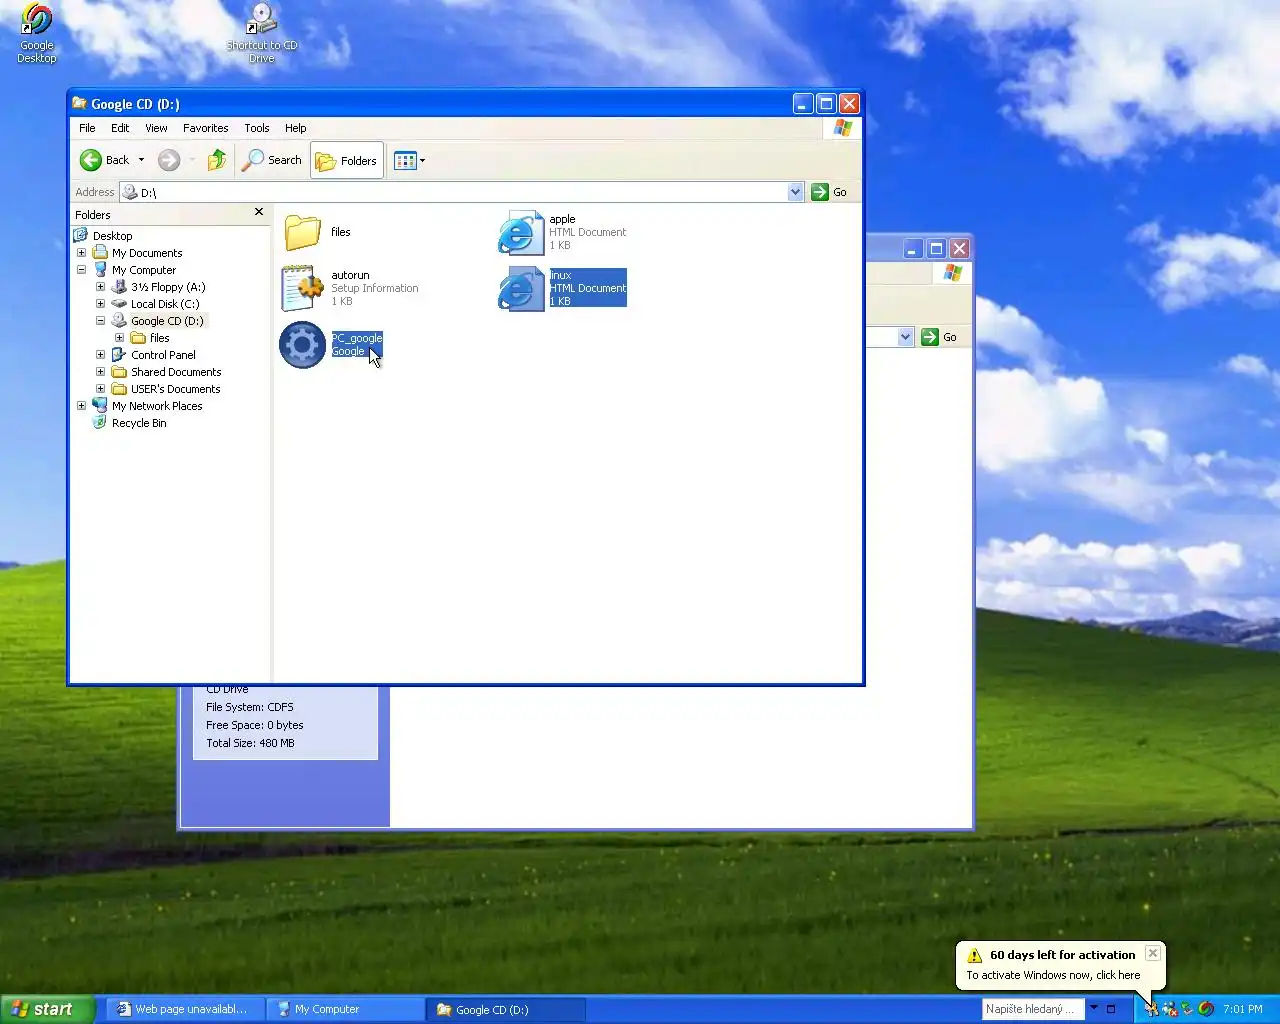
Task: Expand USER's Documents tree node
Action: pos(101,389)
